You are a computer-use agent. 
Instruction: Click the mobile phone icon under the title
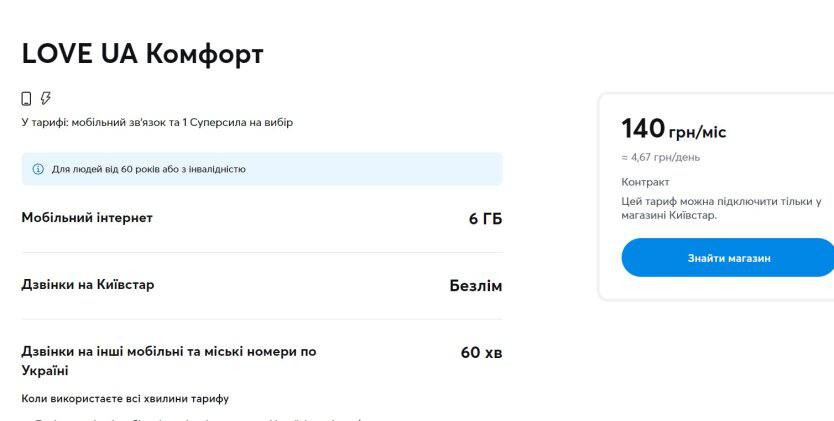click(x=27, y=98)
